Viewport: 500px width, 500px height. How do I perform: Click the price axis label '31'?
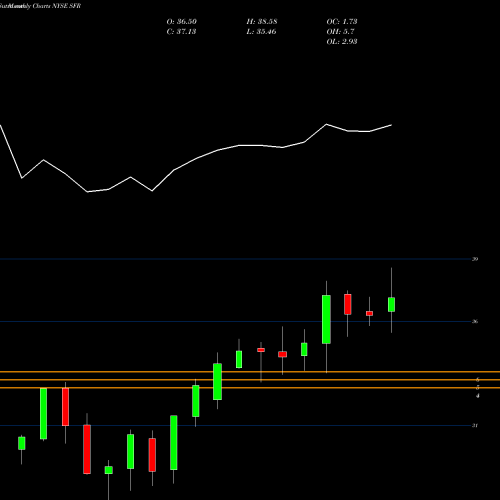pyautogui.click(x=475, y=425)
